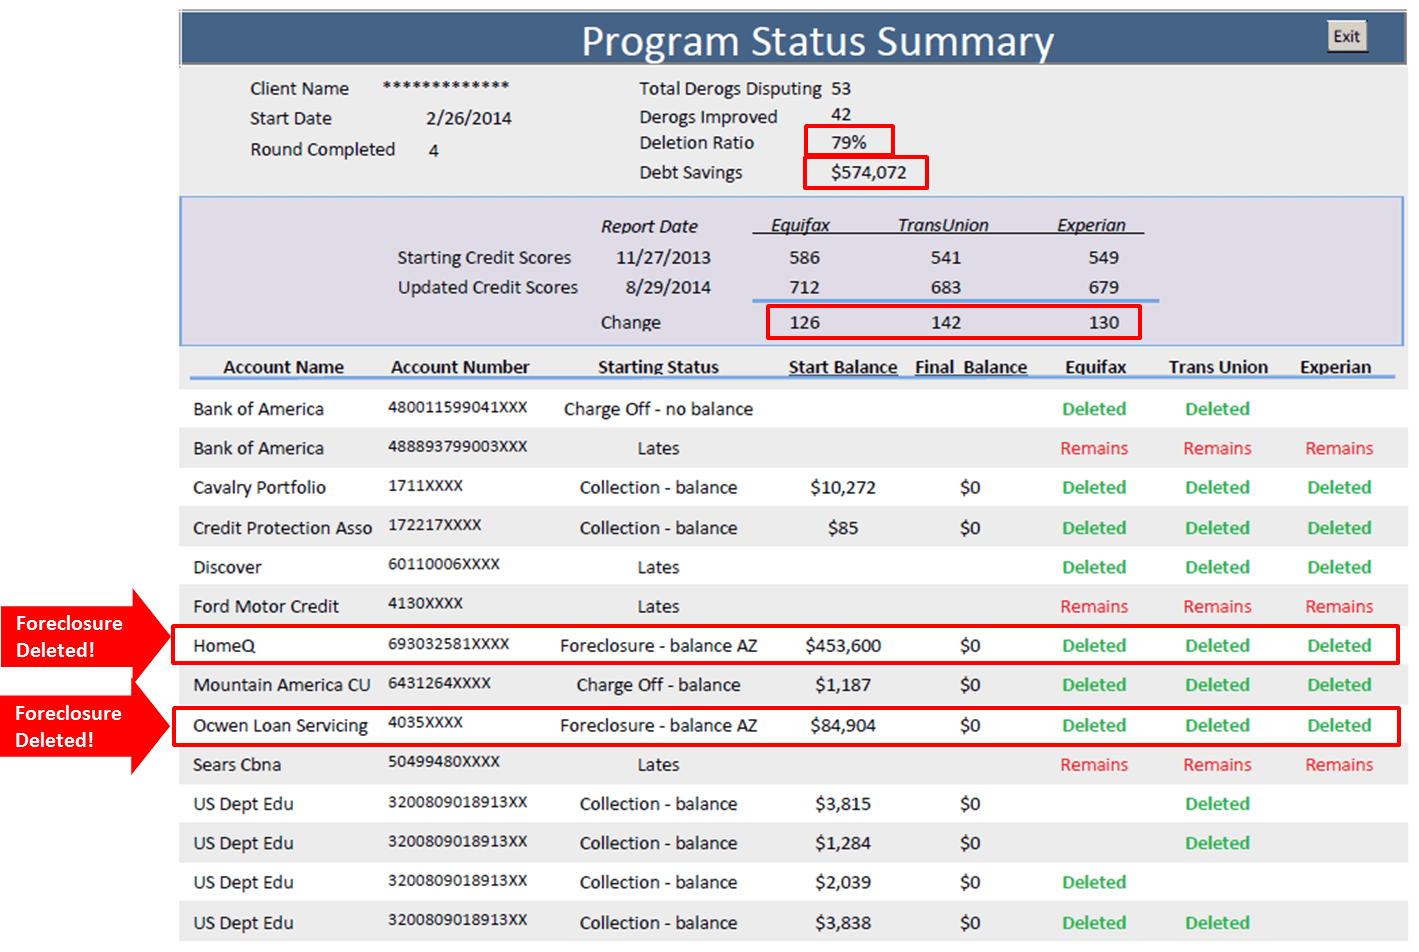Click the Exit button

coord(1346,36)
